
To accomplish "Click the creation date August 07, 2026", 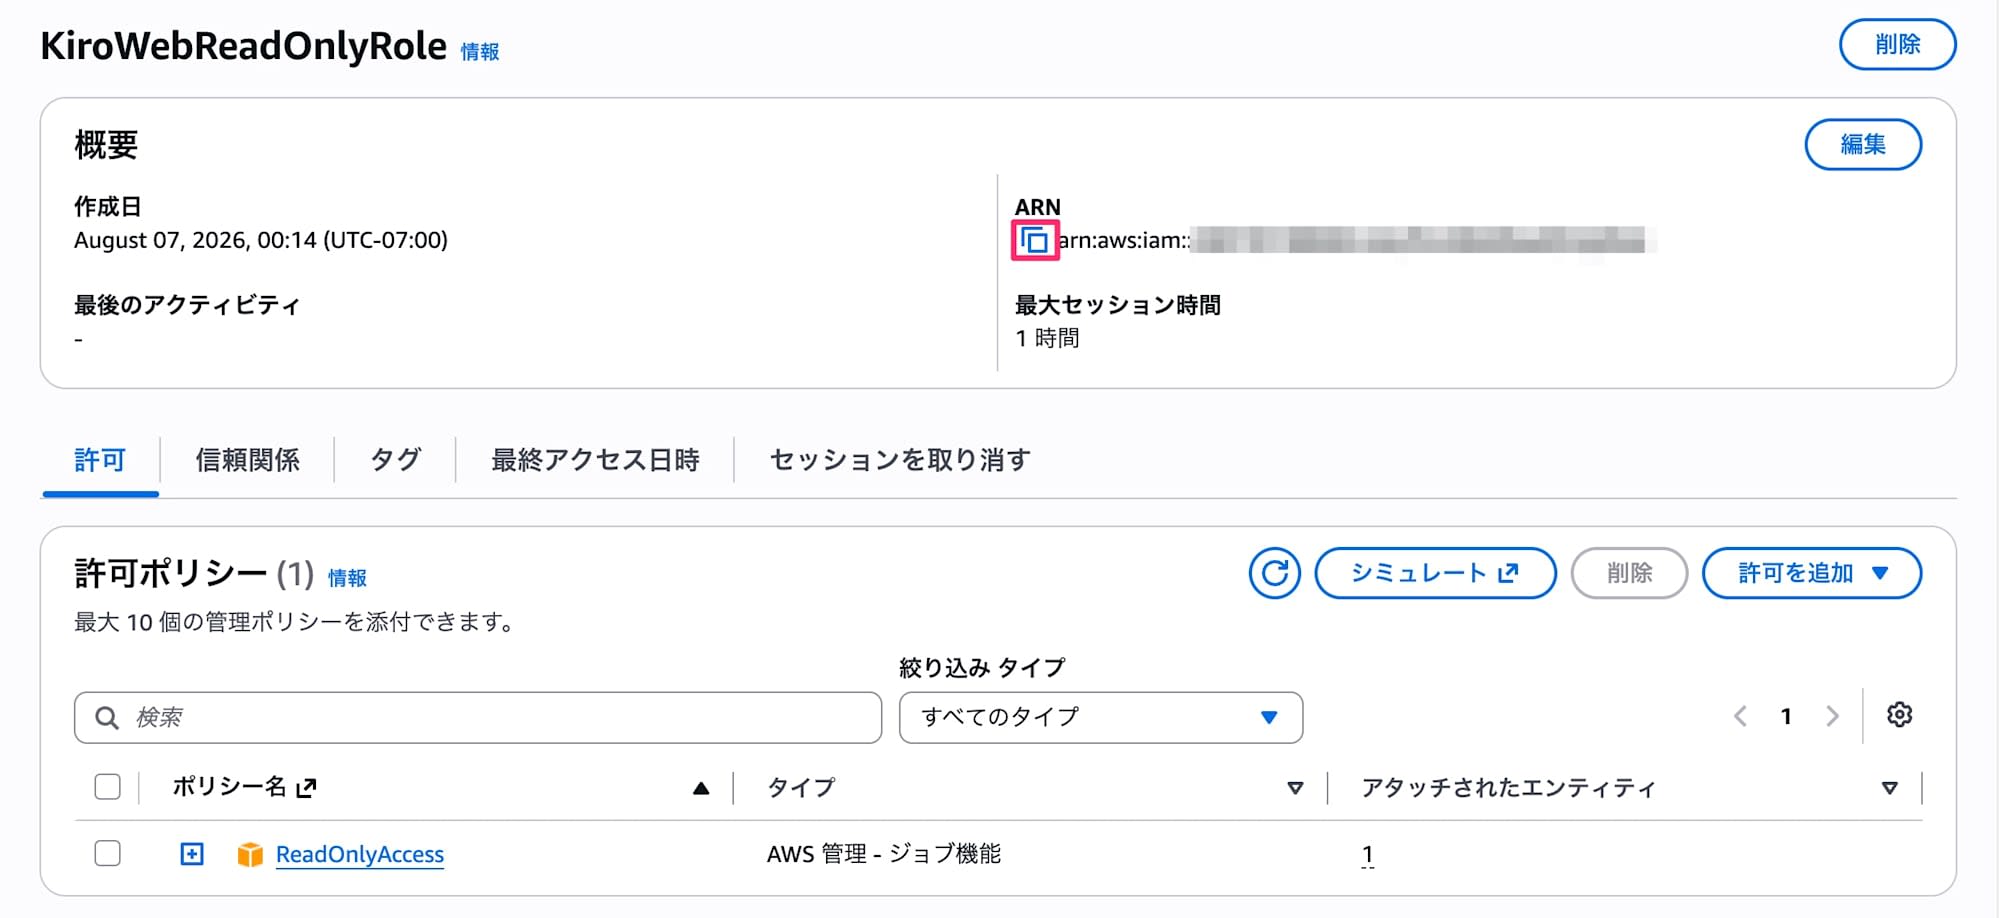I will coord(261,240).
